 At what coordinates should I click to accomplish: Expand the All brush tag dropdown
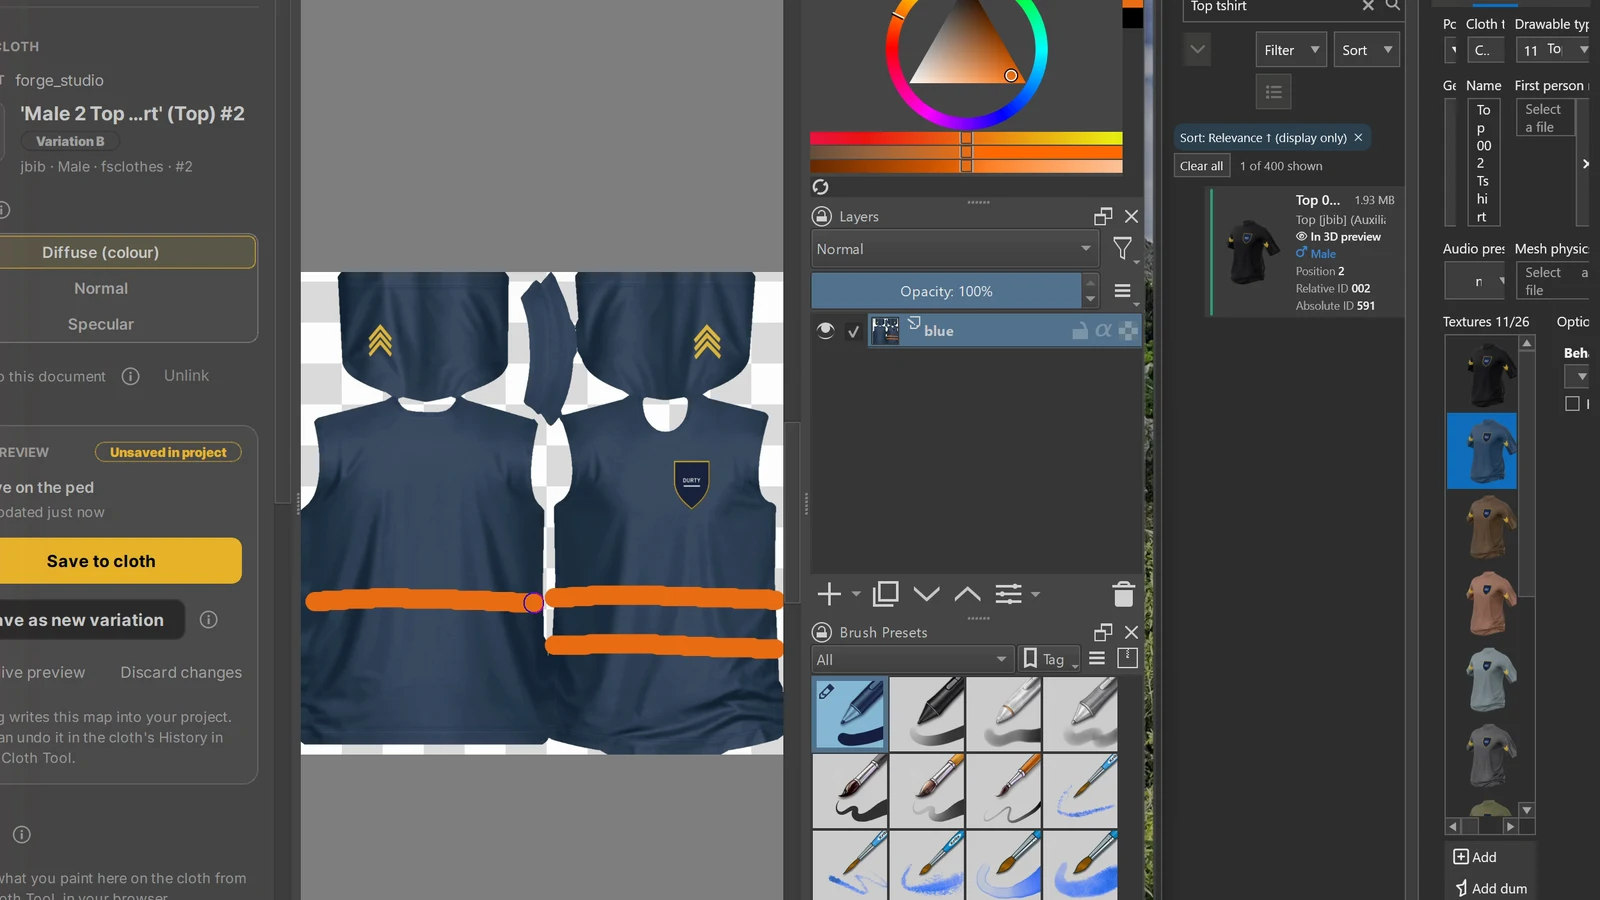tap(912, 659)
